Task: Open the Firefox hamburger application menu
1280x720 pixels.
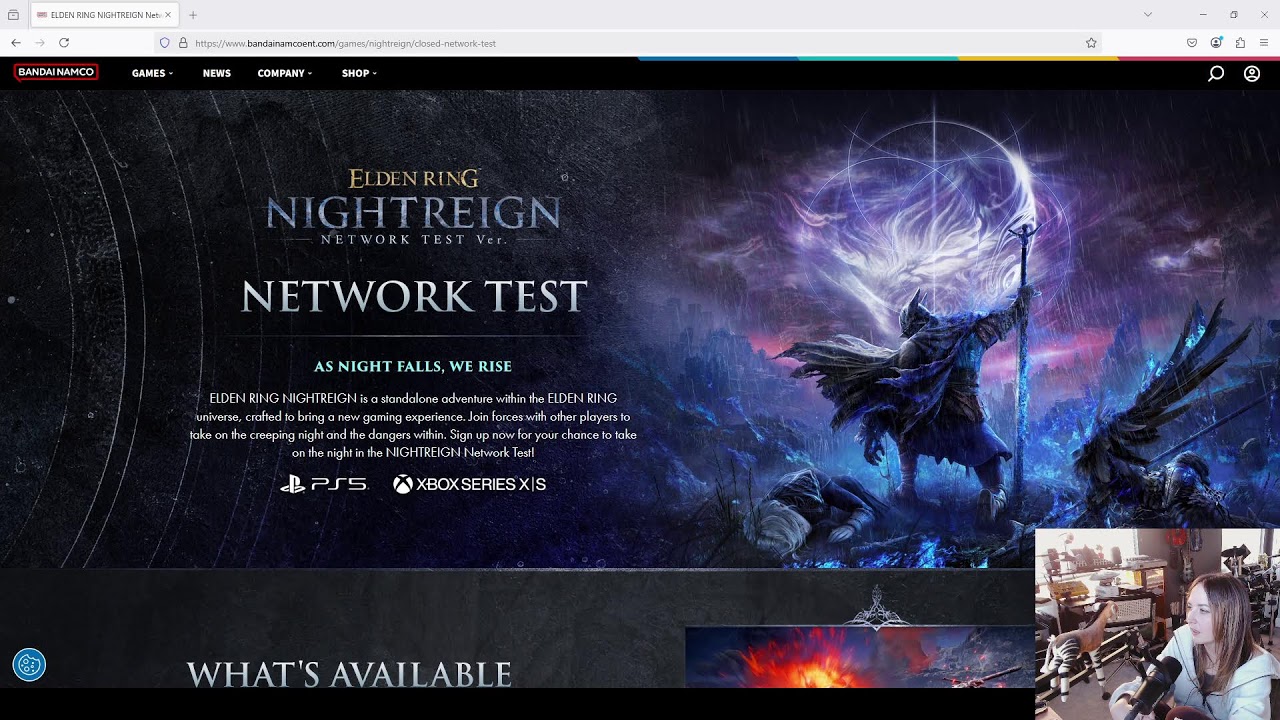Action: click(x=1264, y=43)
